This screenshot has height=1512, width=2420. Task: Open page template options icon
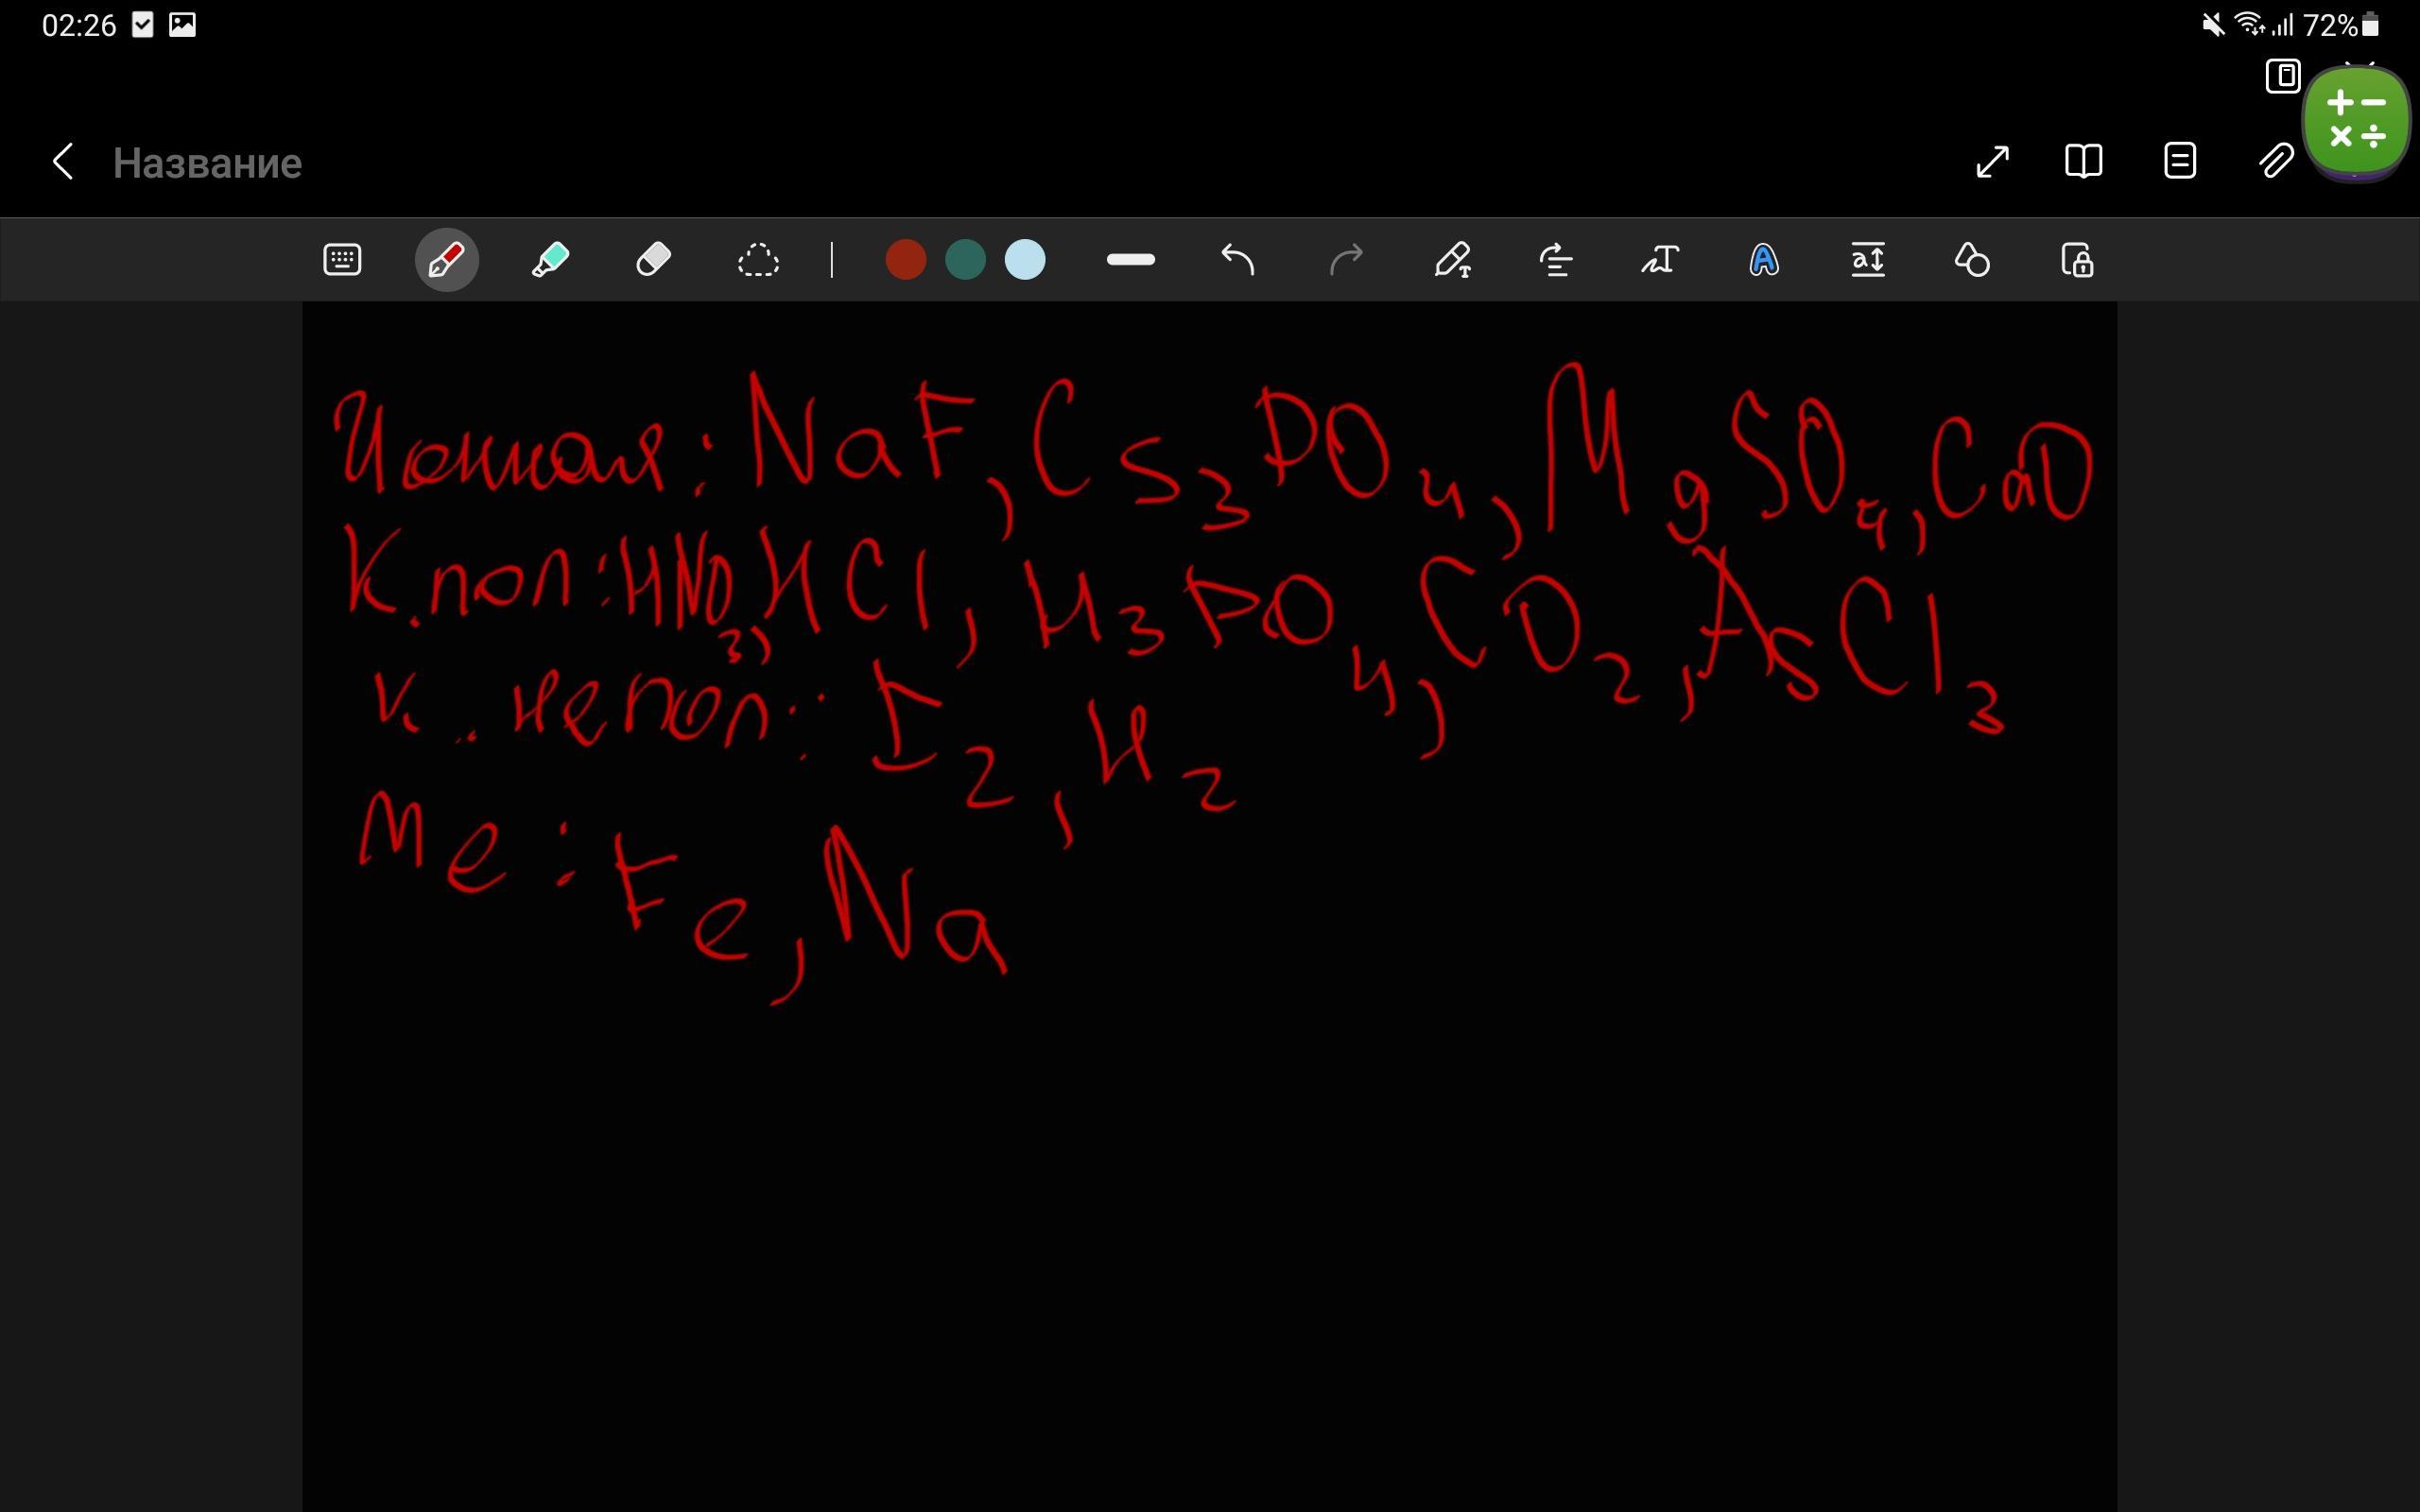tap(2180, 161)
